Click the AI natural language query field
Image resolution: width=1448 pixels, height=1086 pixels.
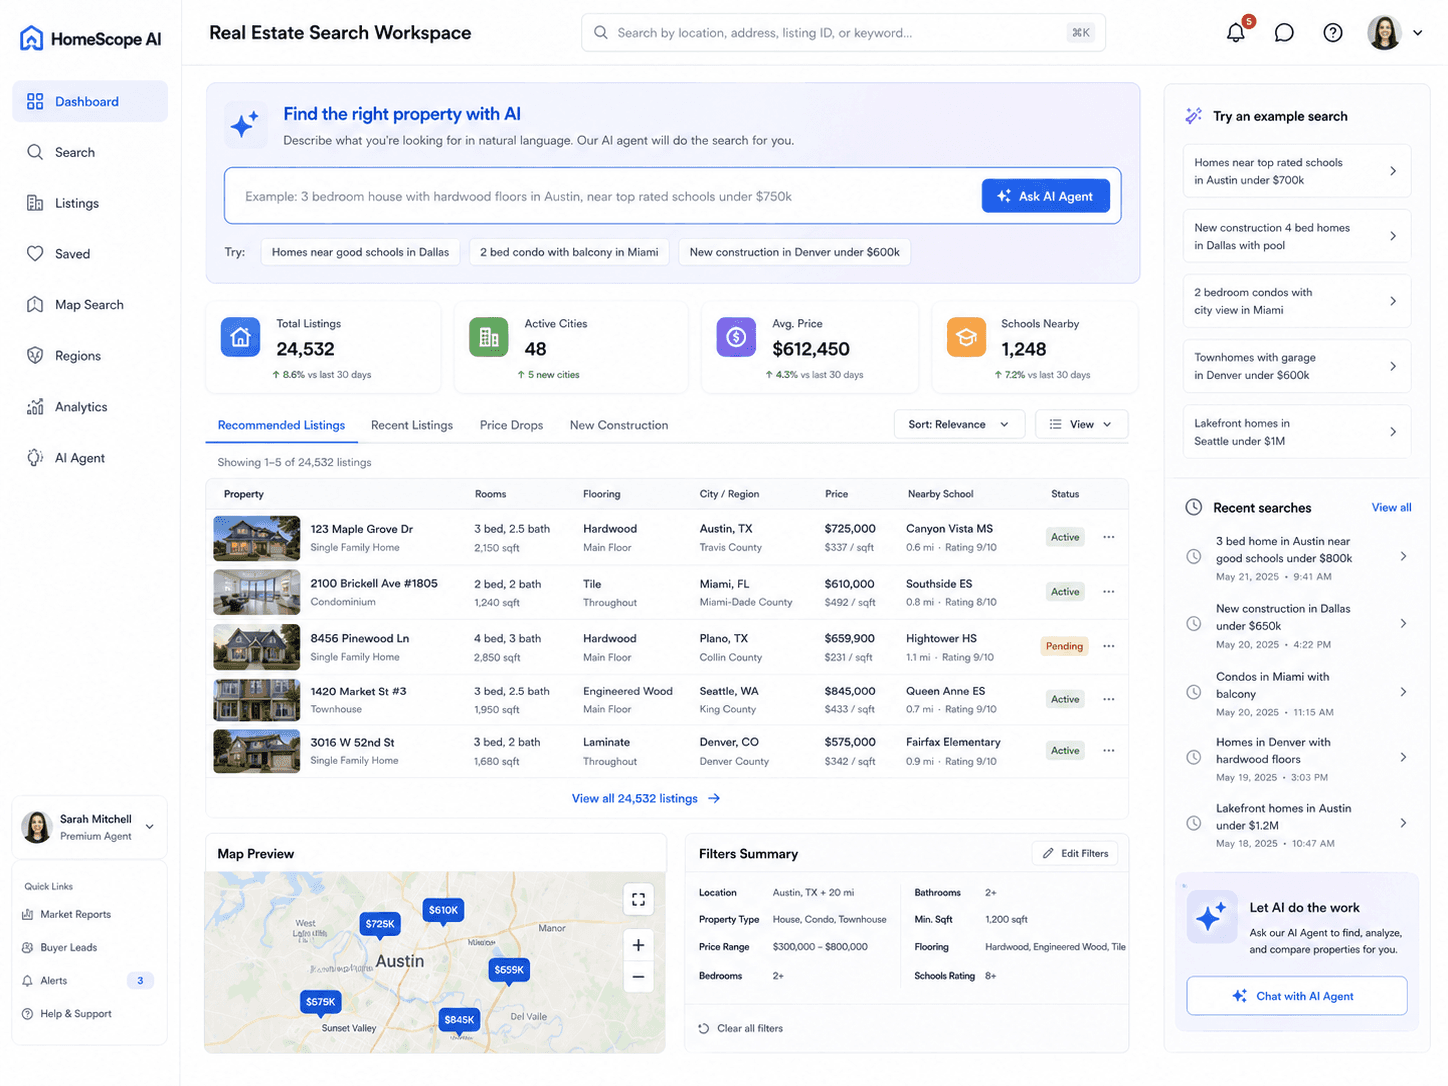tap(602, 196)
